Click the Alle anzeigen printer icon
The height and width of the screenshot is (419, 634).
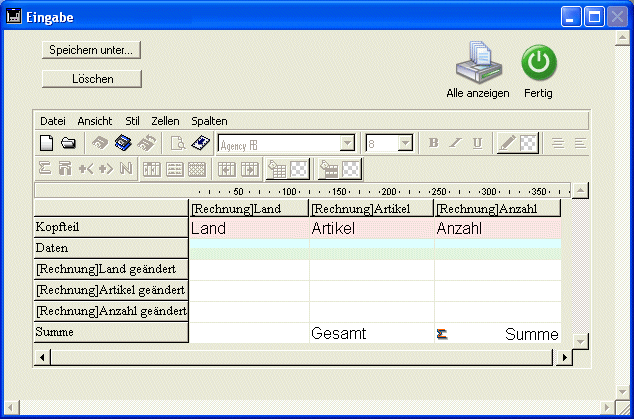coord(477,65)
